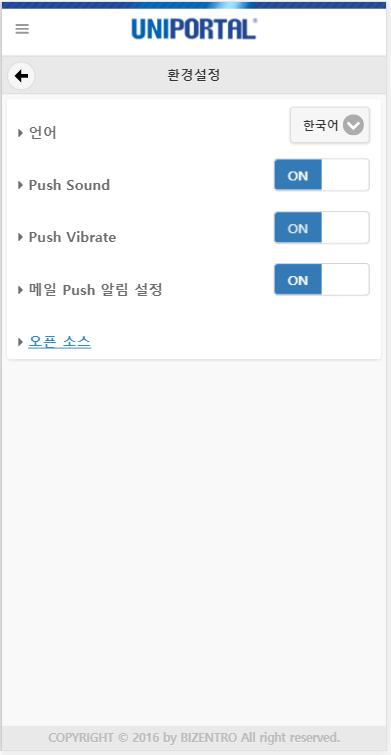Click the Push Sound label text
The width and height of the screenshot is (391, 755).
point(69,185)
